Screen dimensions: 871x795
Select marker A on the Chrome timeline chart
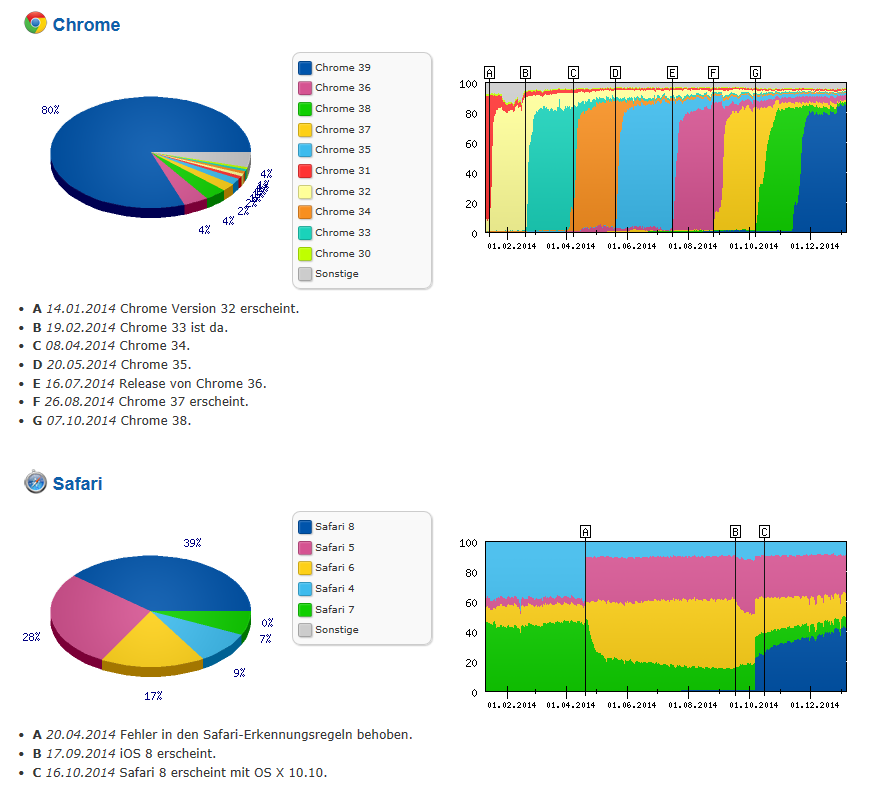point(489,72)
